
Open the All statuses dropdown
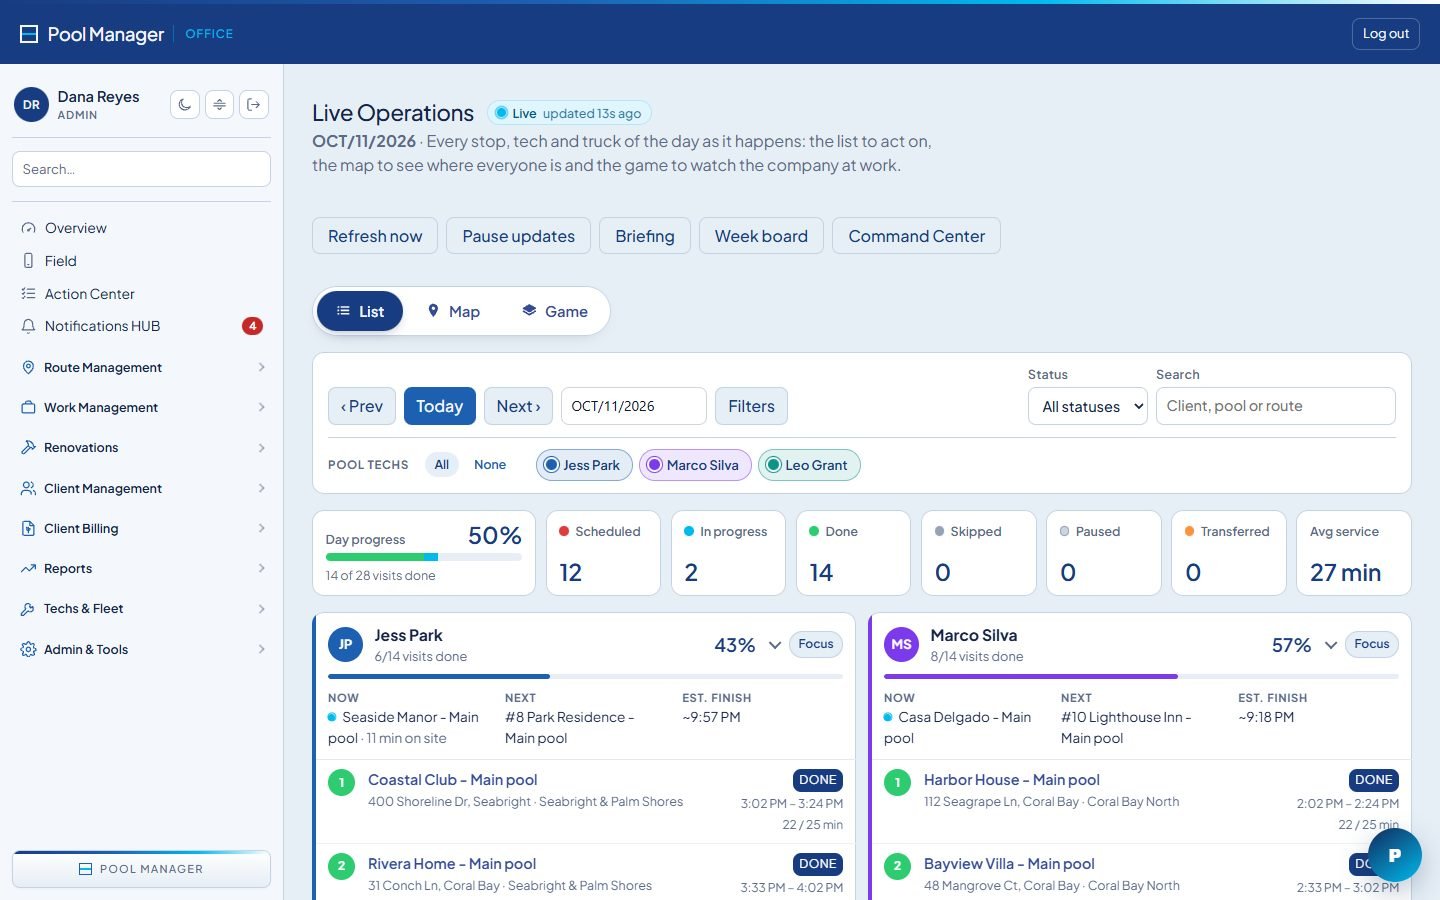tap(1087, 406)
